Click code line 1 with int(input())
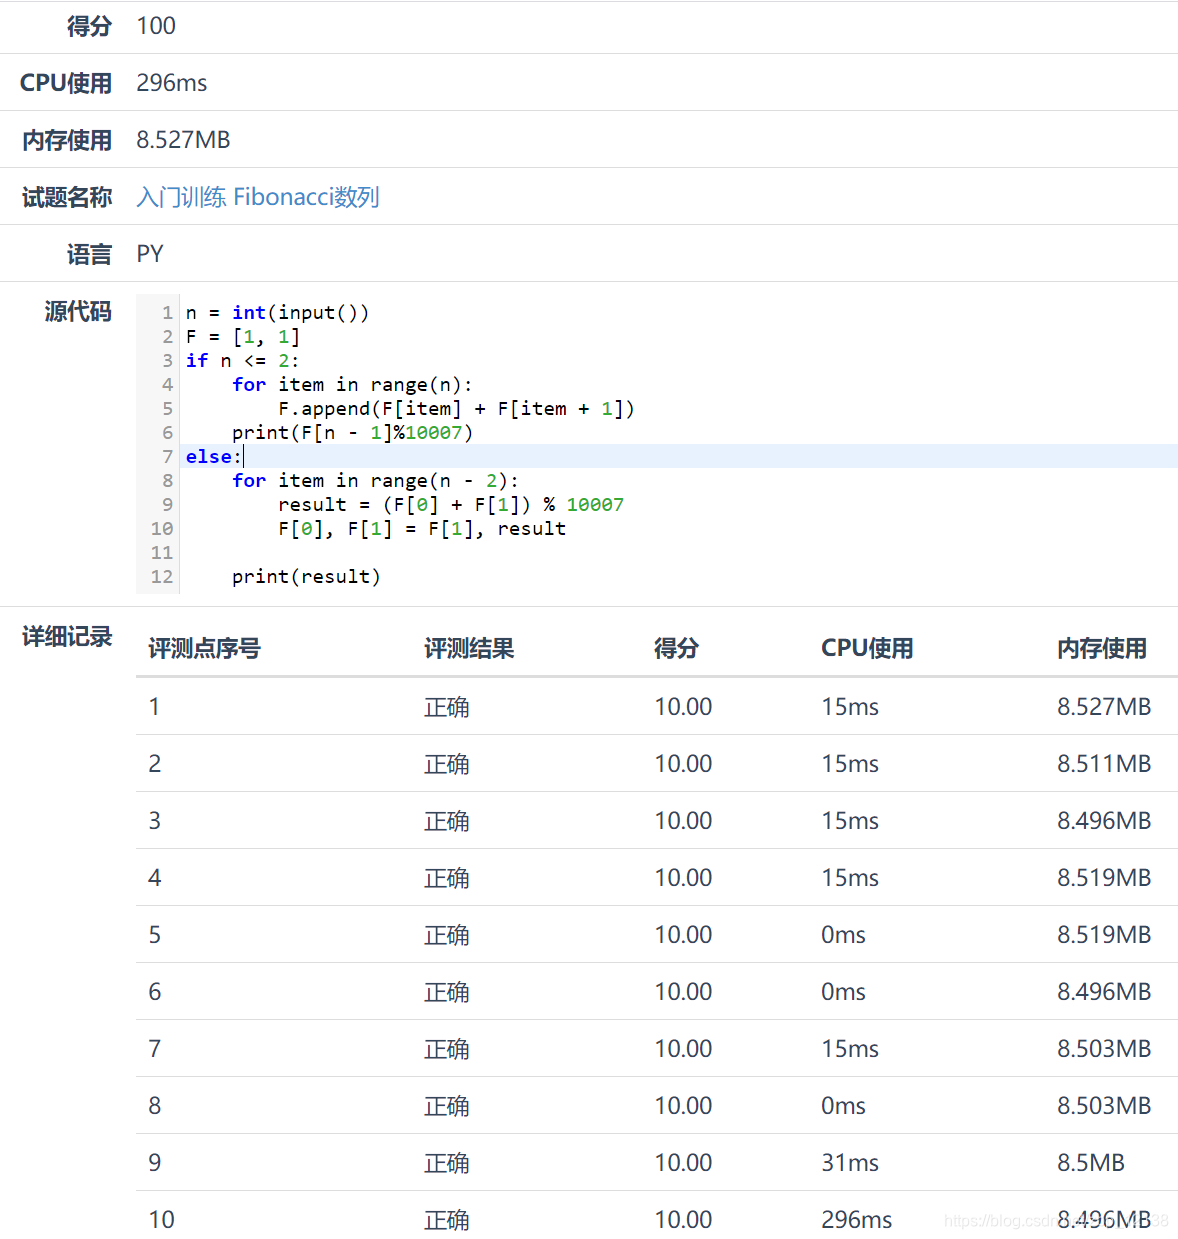The image size is (1178, 1239). coord(277,313)
